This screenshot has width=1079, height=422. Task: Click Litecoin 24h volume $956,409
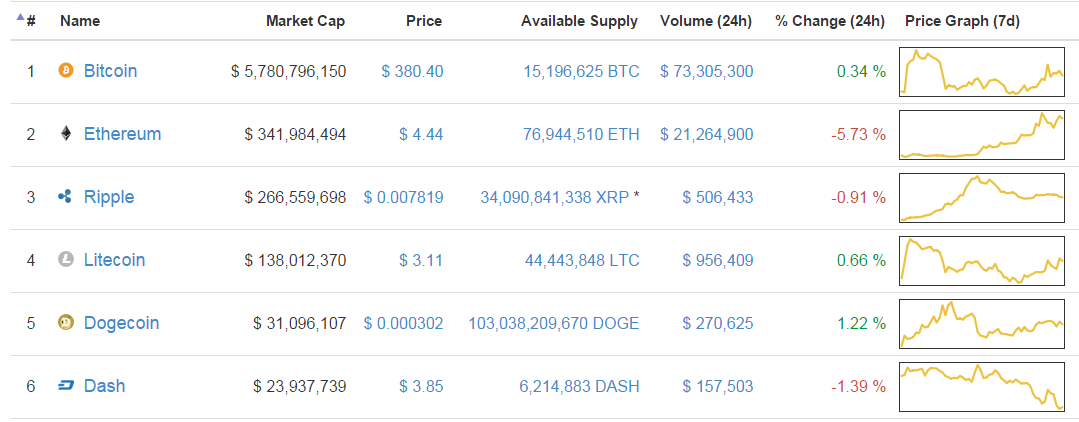[717, 260]
